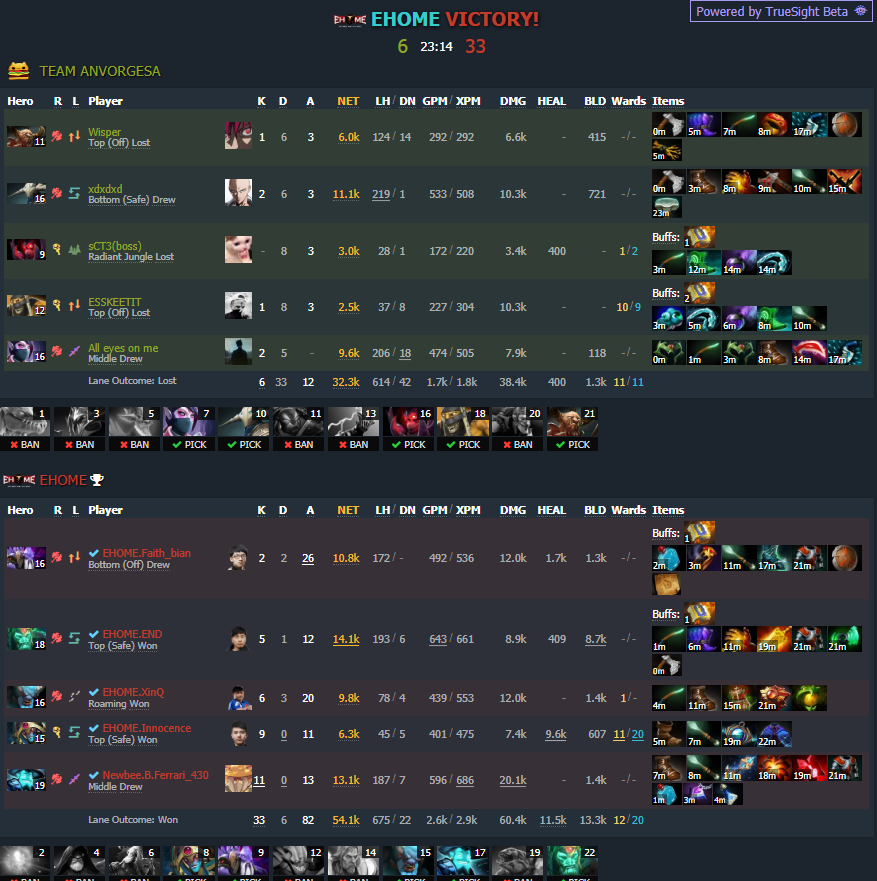Screen dimensions: 877x881
Task: Open Wisper's player avatar
Action: [x=238, y=135]
